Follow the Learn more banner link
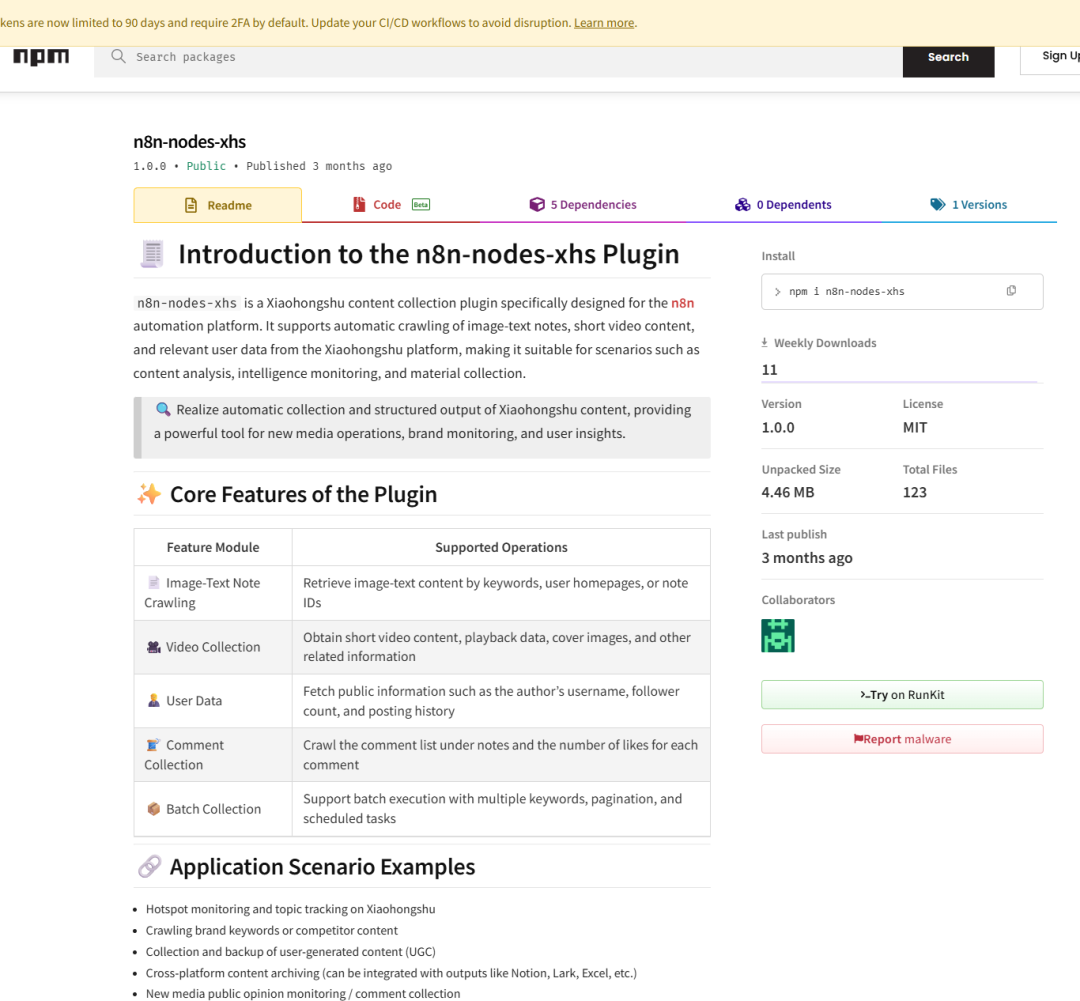 tap(604, 23)
